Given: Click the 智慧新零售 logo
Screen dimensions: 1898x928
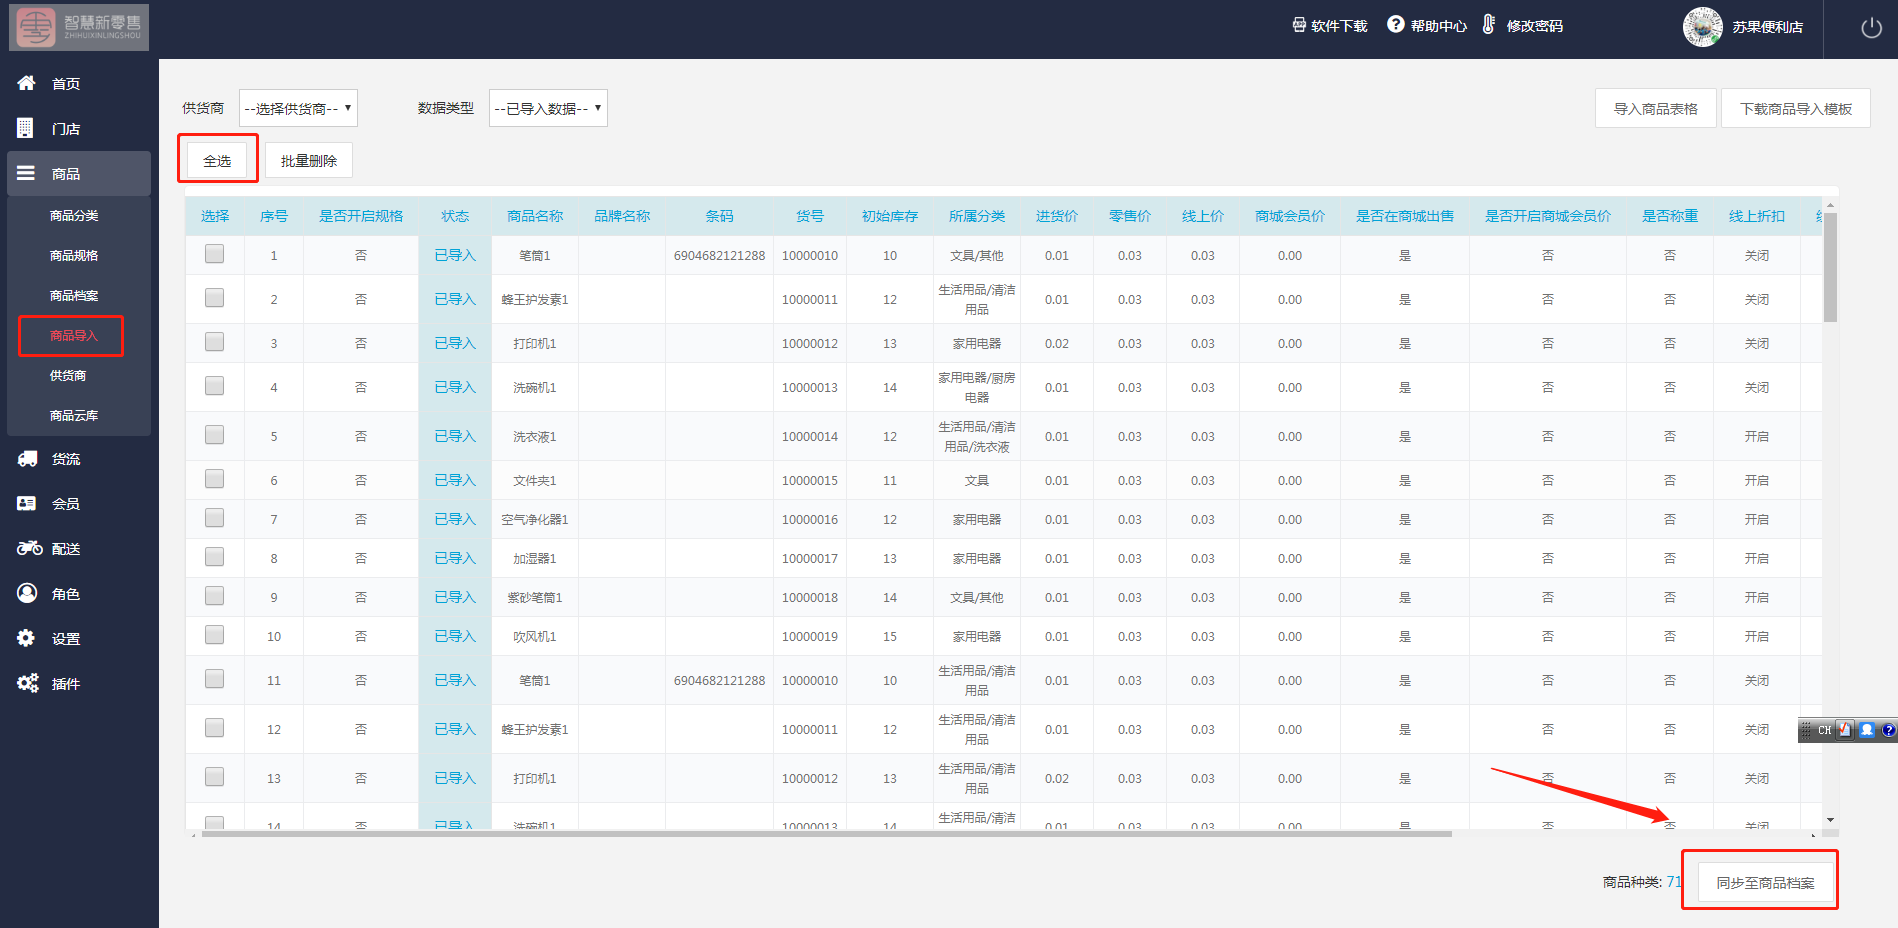Looking at the screenshot, I should point(79,27).
